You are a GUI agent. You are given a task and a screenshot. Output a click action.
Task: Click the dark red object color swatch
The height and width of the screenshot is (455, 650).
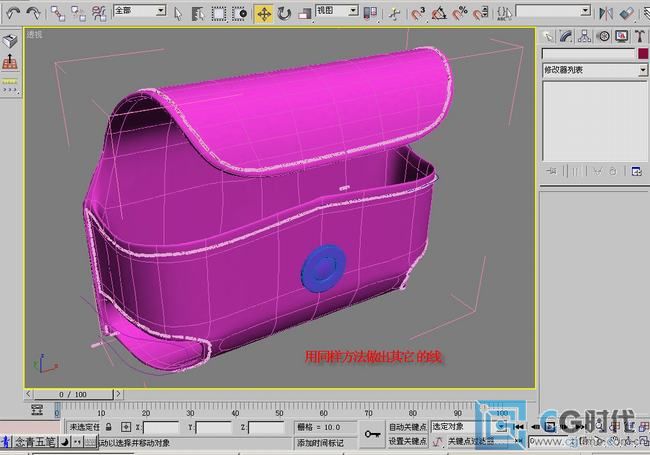(x=643, y=54)
